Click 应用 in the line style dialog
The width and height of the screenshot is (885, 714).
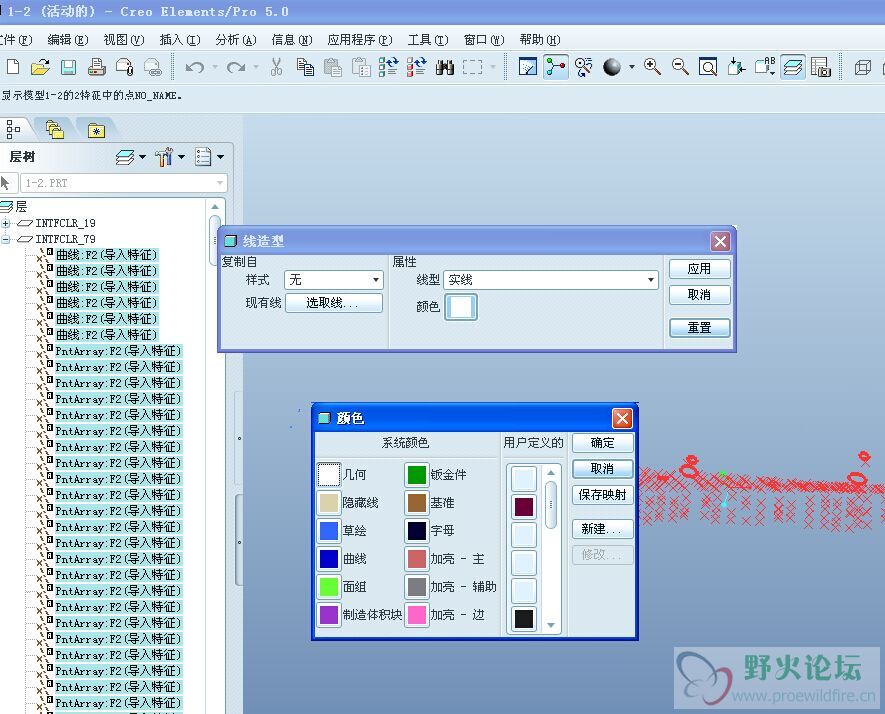[699, 269]
